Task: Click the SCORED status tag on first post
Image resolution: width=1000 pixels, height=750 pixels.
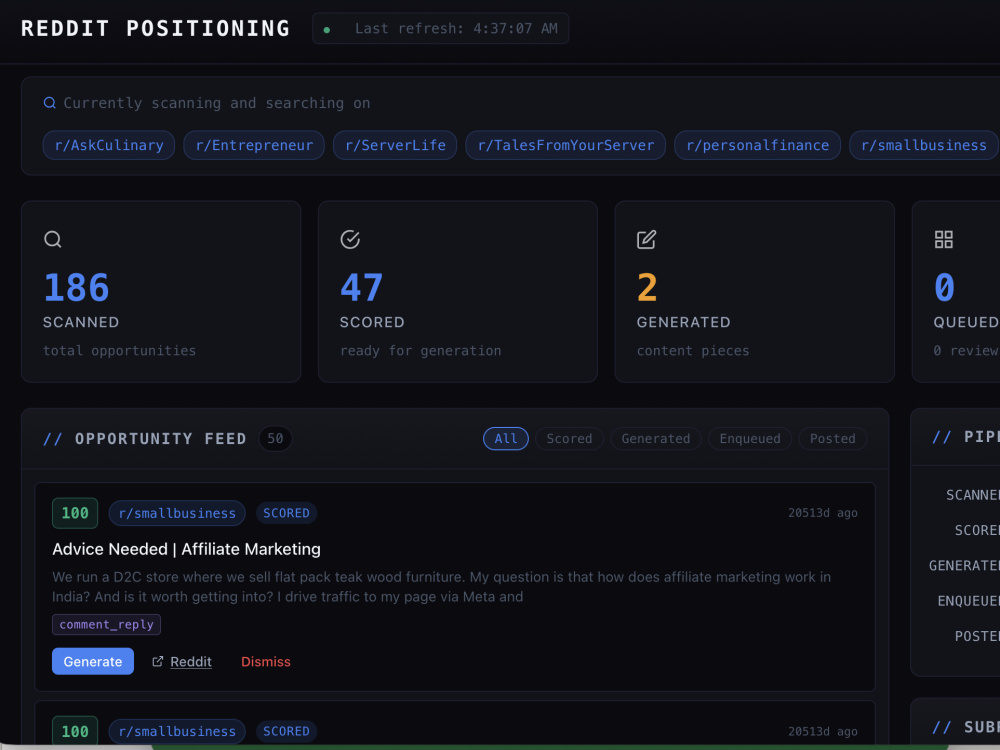Action: pyautogui.click(x=286, y=513)
